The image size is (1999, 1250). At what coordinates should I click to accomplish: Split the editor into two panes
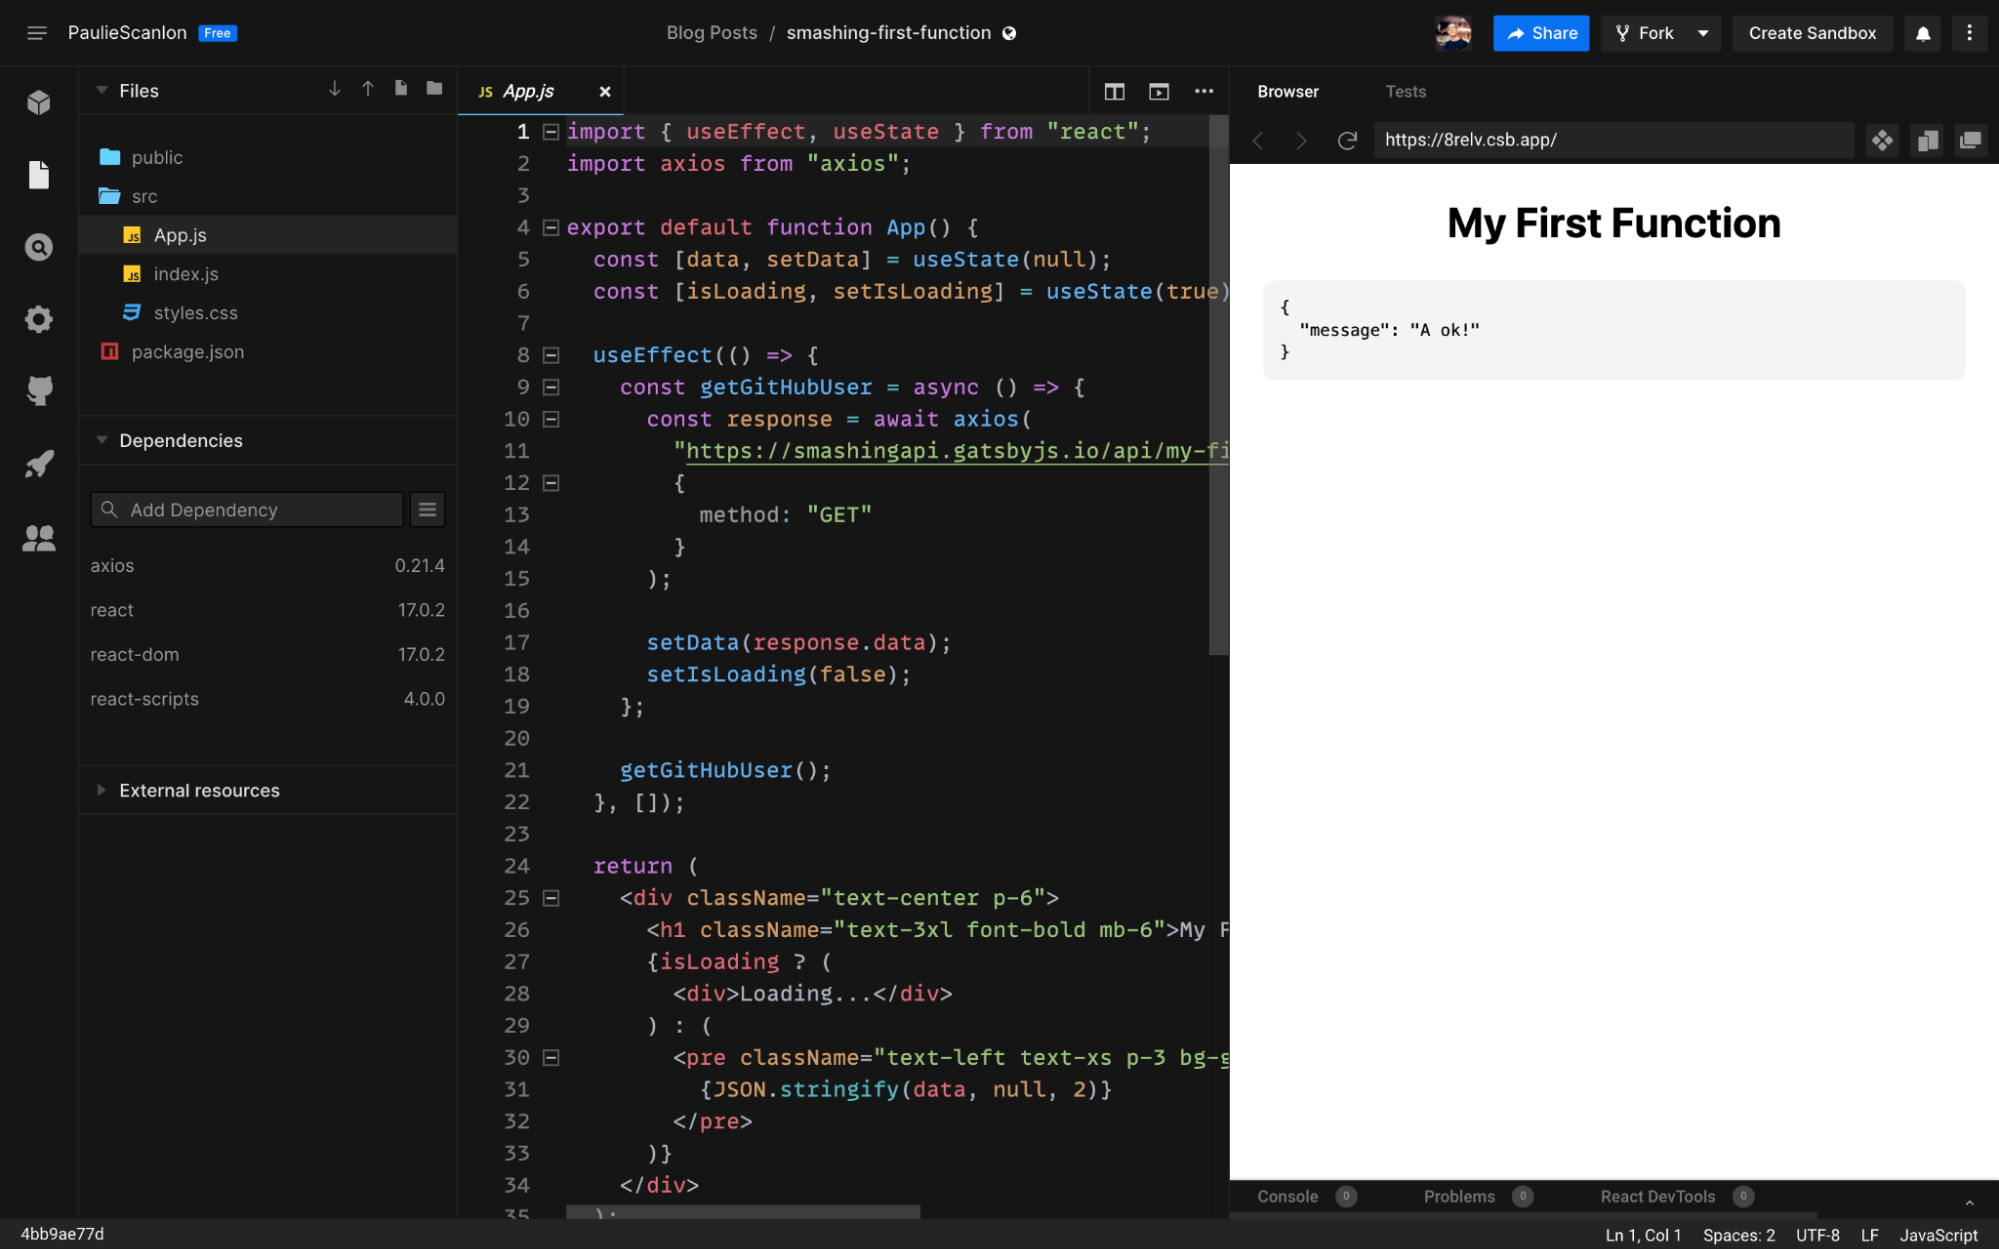click(x=1114, y=91)
